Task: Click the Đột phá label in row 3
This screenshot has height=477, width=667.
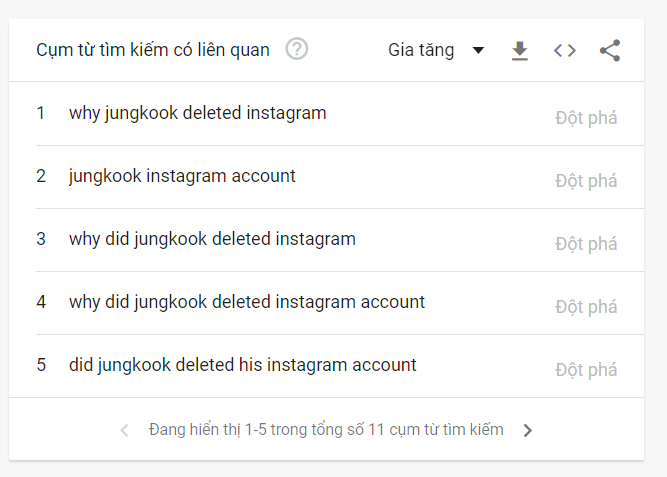Action: [x=586, y=244]
